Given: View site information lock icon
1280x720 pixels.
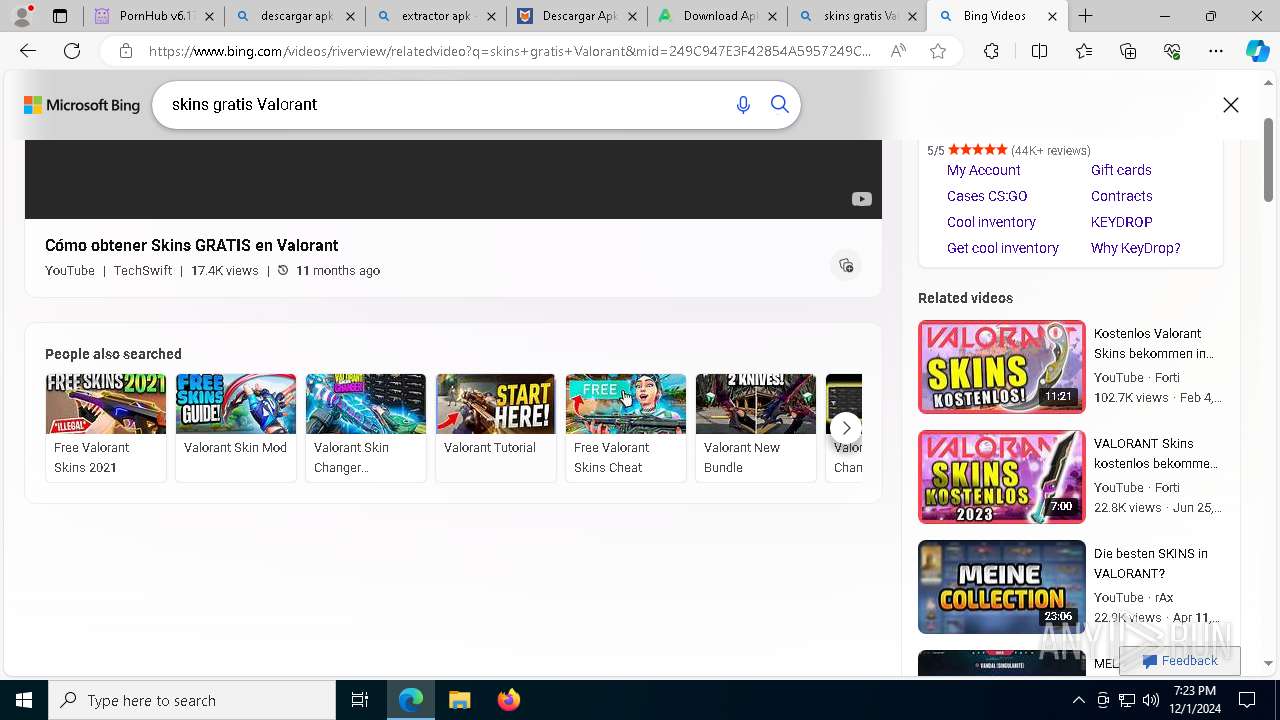Looking at the screenshot, I should 126,51.
